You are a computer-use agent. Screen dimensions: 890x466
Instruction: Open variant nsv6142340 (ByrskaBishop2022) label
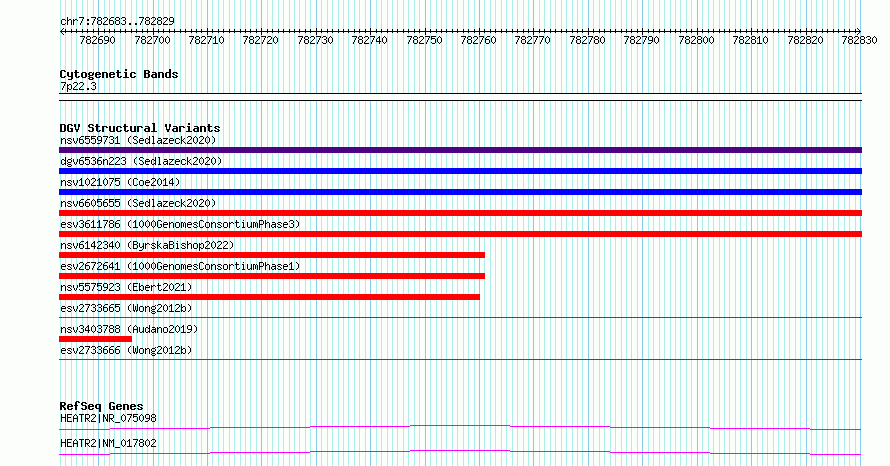[147, 245]
